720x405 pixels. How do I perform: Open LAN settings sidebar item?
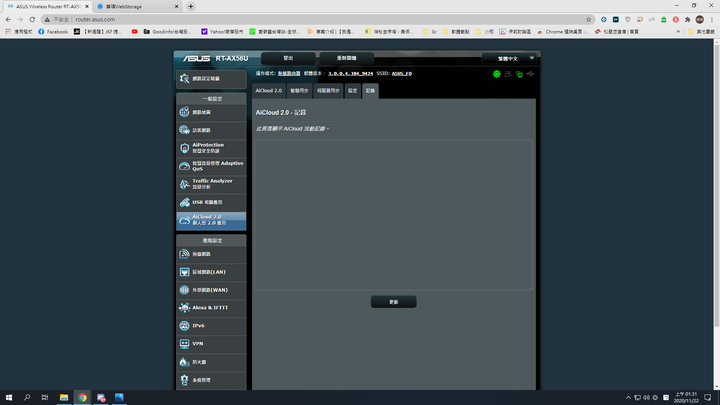(211, 272)
